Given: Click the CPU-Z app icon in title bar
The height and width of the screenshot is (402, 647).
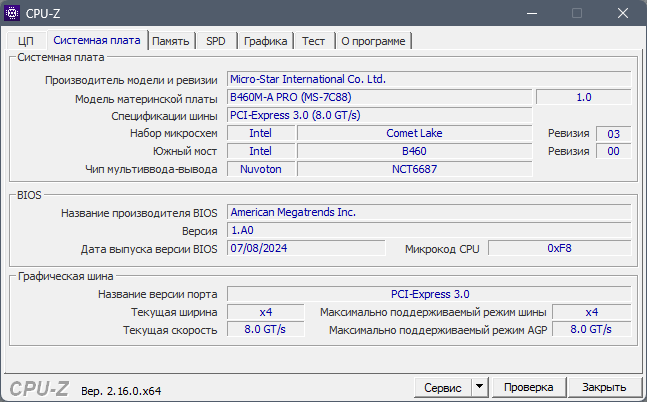Looking at the screenshot, I should click(x=12, y=13).
